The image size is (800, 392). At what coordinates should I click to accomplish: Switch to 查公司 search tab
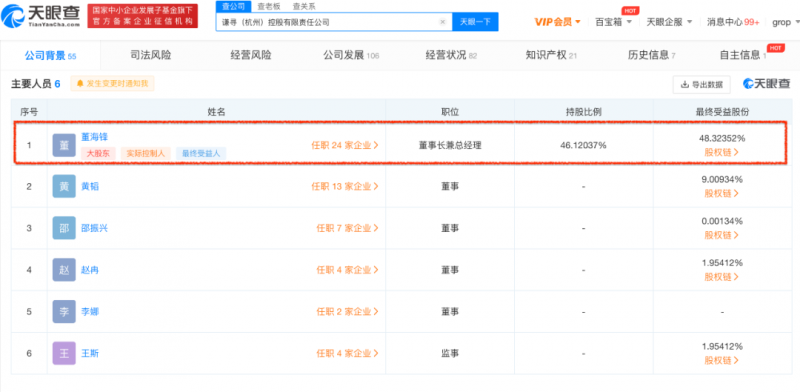point(233,7)
